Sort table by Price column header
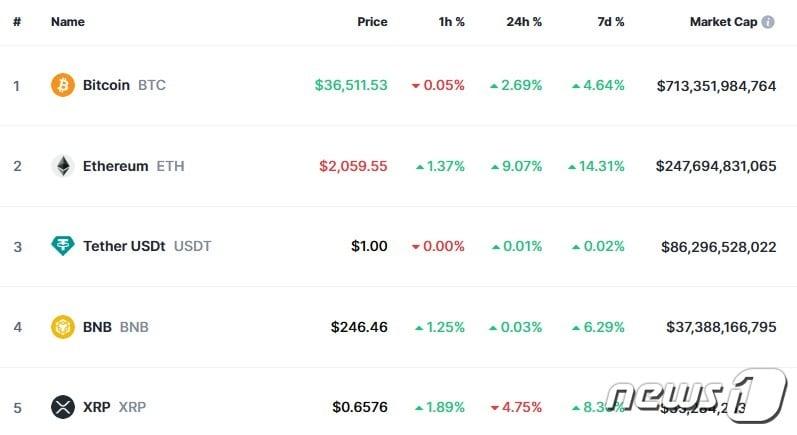Viewport: 797px width, 435px height. (372, 22)
